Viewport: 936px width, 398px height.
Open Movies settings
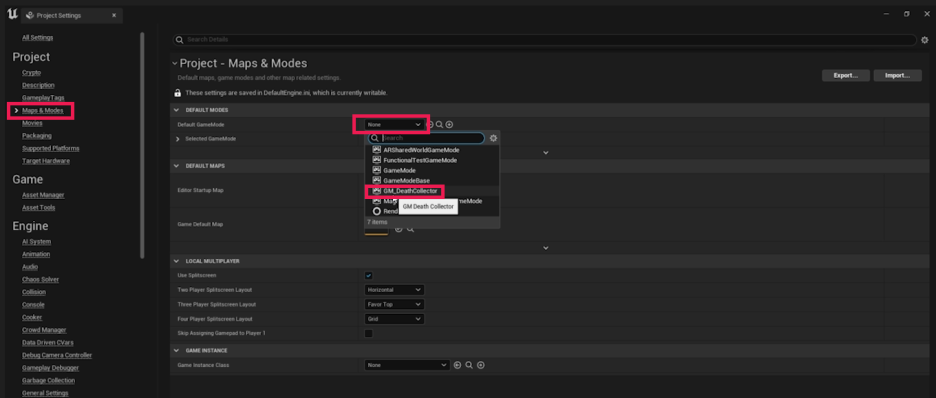tap(32, 123)
